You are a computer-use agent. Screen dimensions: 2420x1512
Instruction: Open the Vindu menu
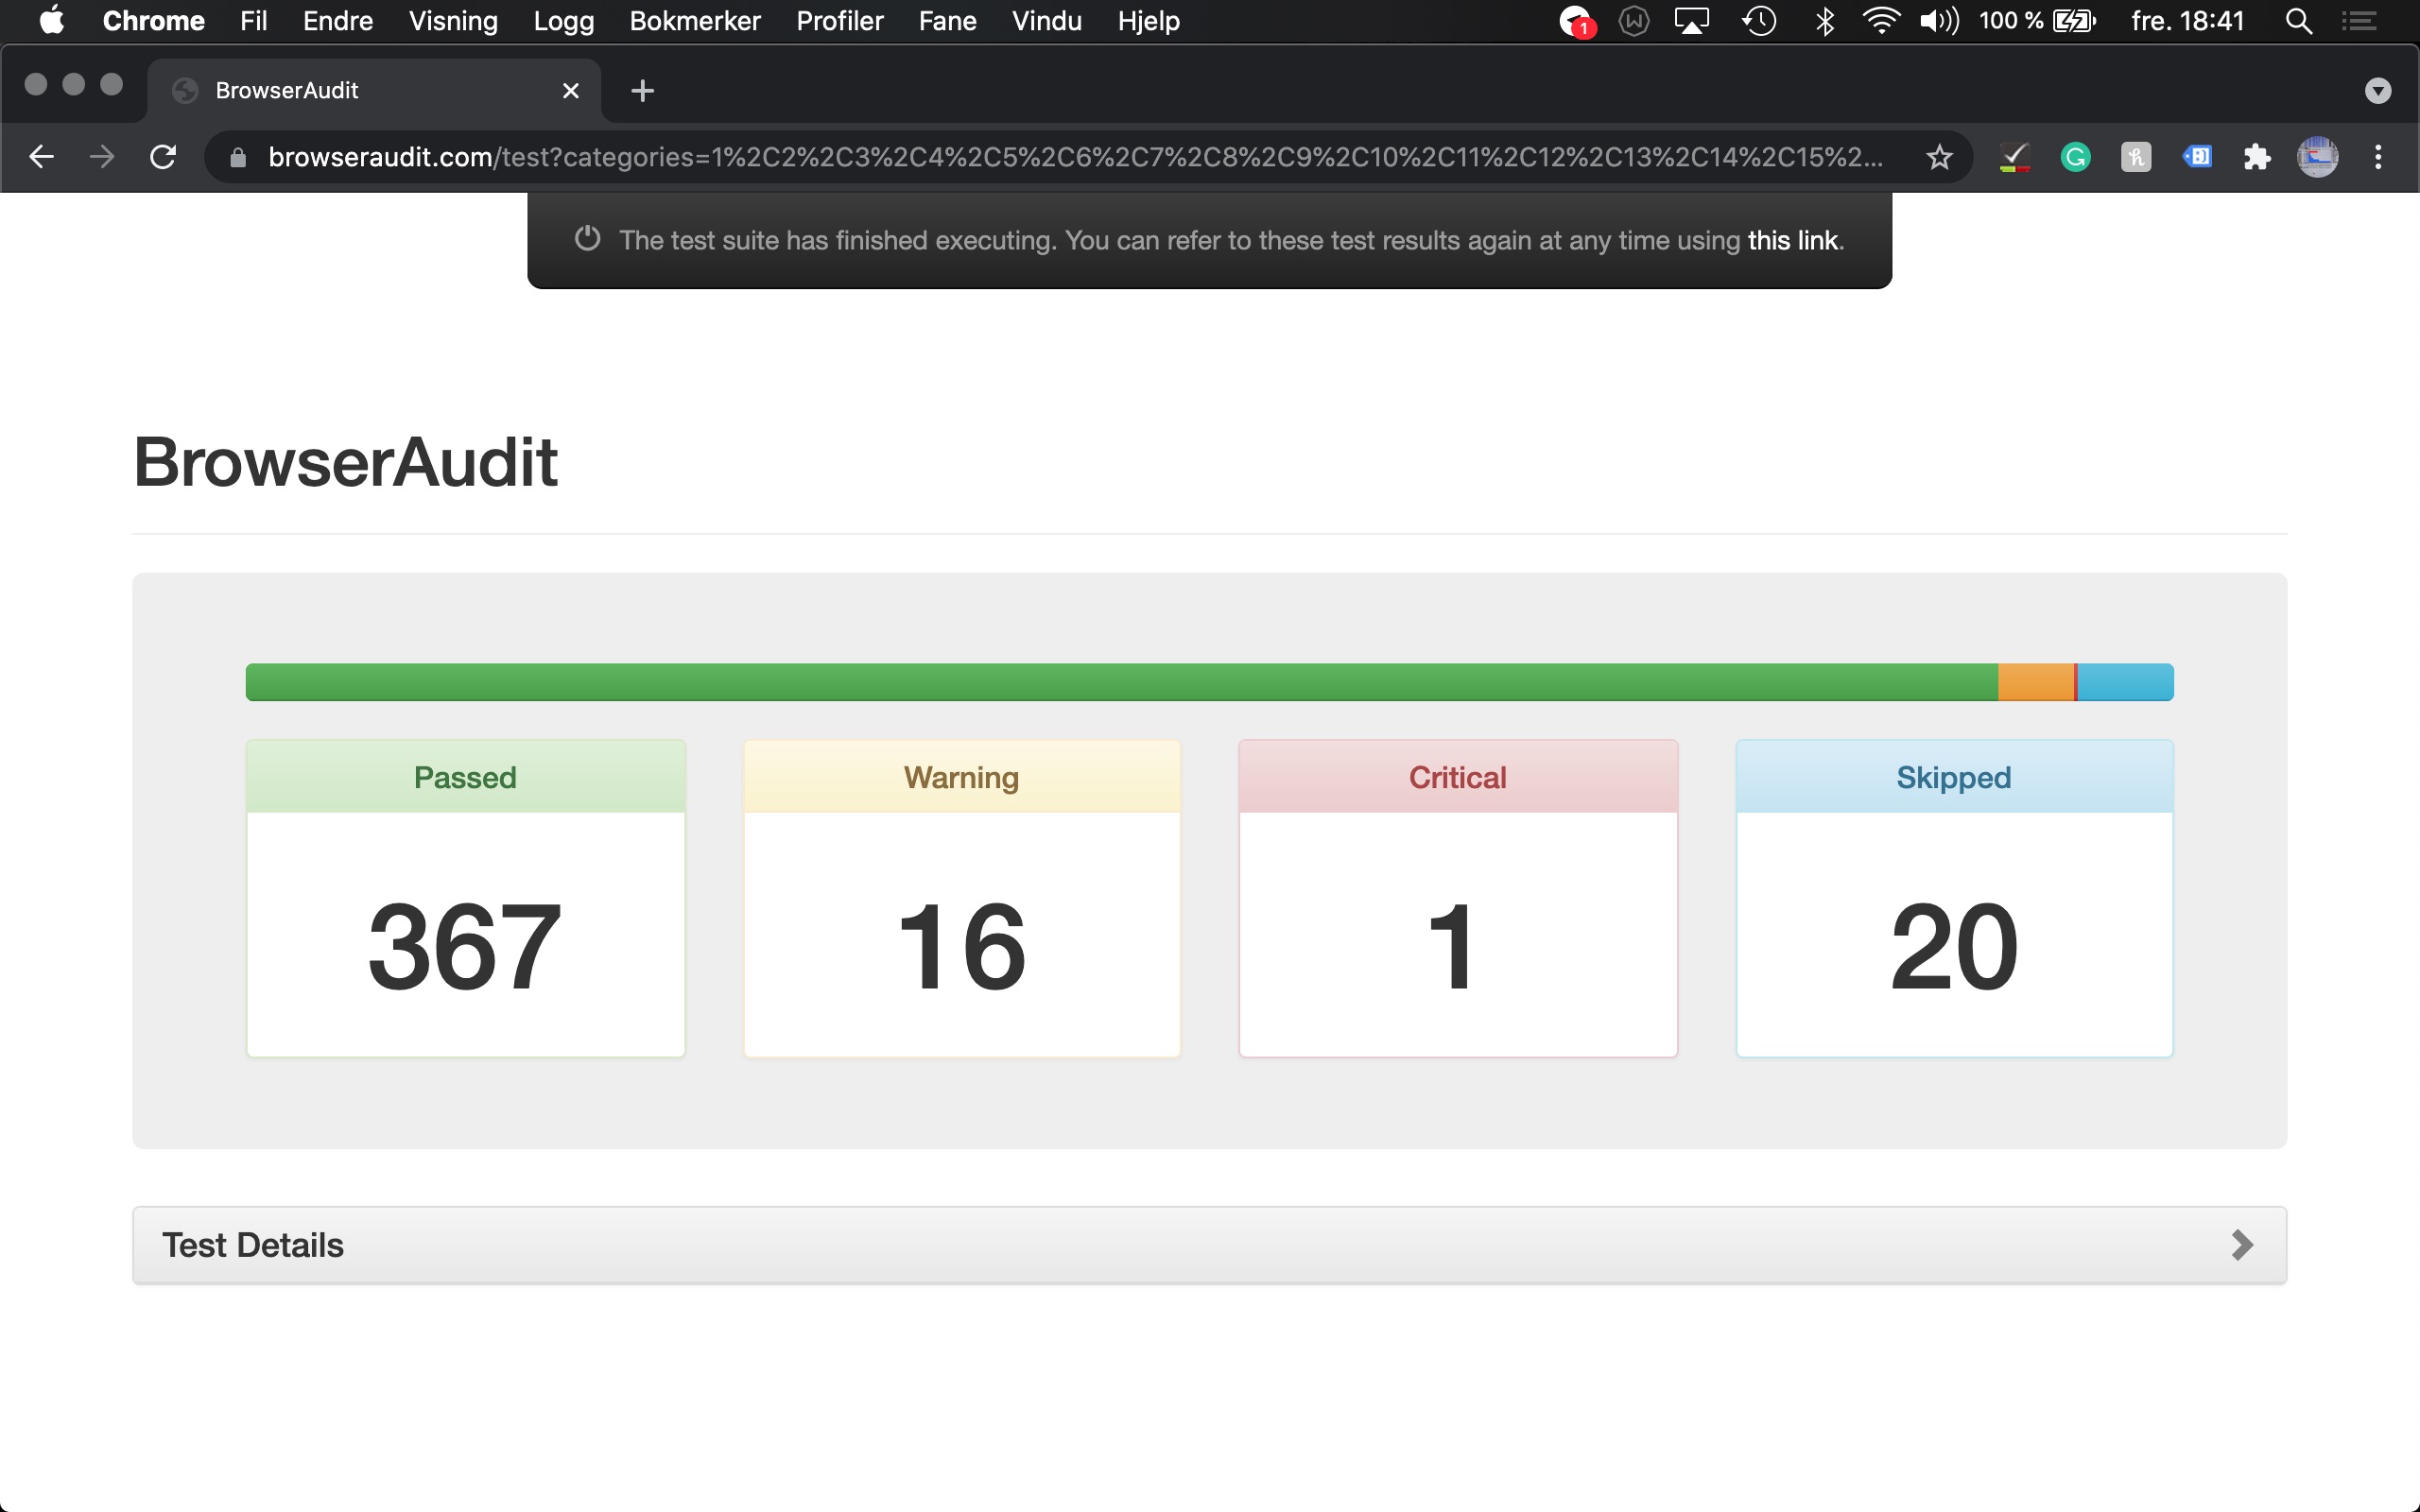click(x=1047, y=21)
